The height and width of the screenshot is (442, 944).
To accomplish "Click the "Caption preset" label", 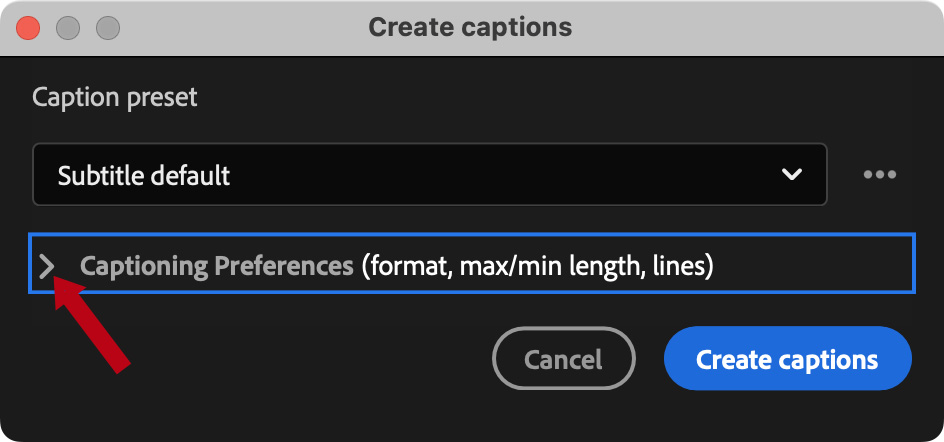I will (x=115, y=97).
